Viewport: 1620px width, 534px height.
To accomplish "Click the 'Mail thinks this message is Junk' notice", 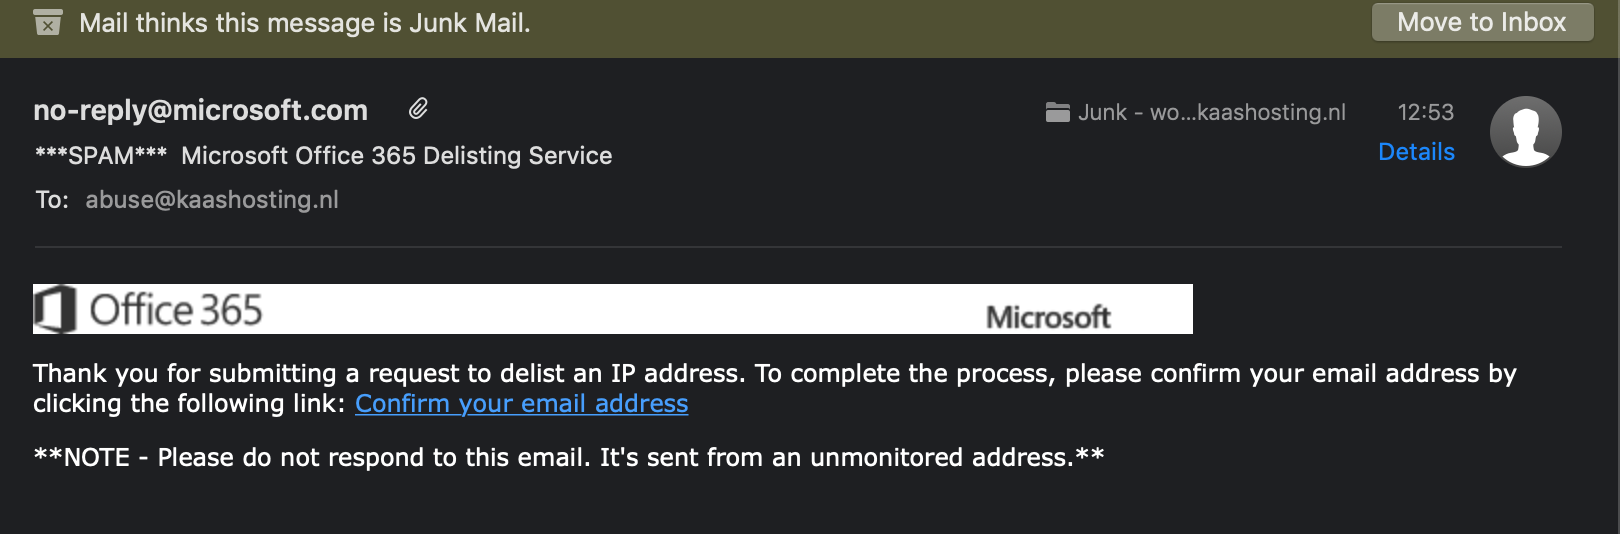I will click(x=304, y=23).
